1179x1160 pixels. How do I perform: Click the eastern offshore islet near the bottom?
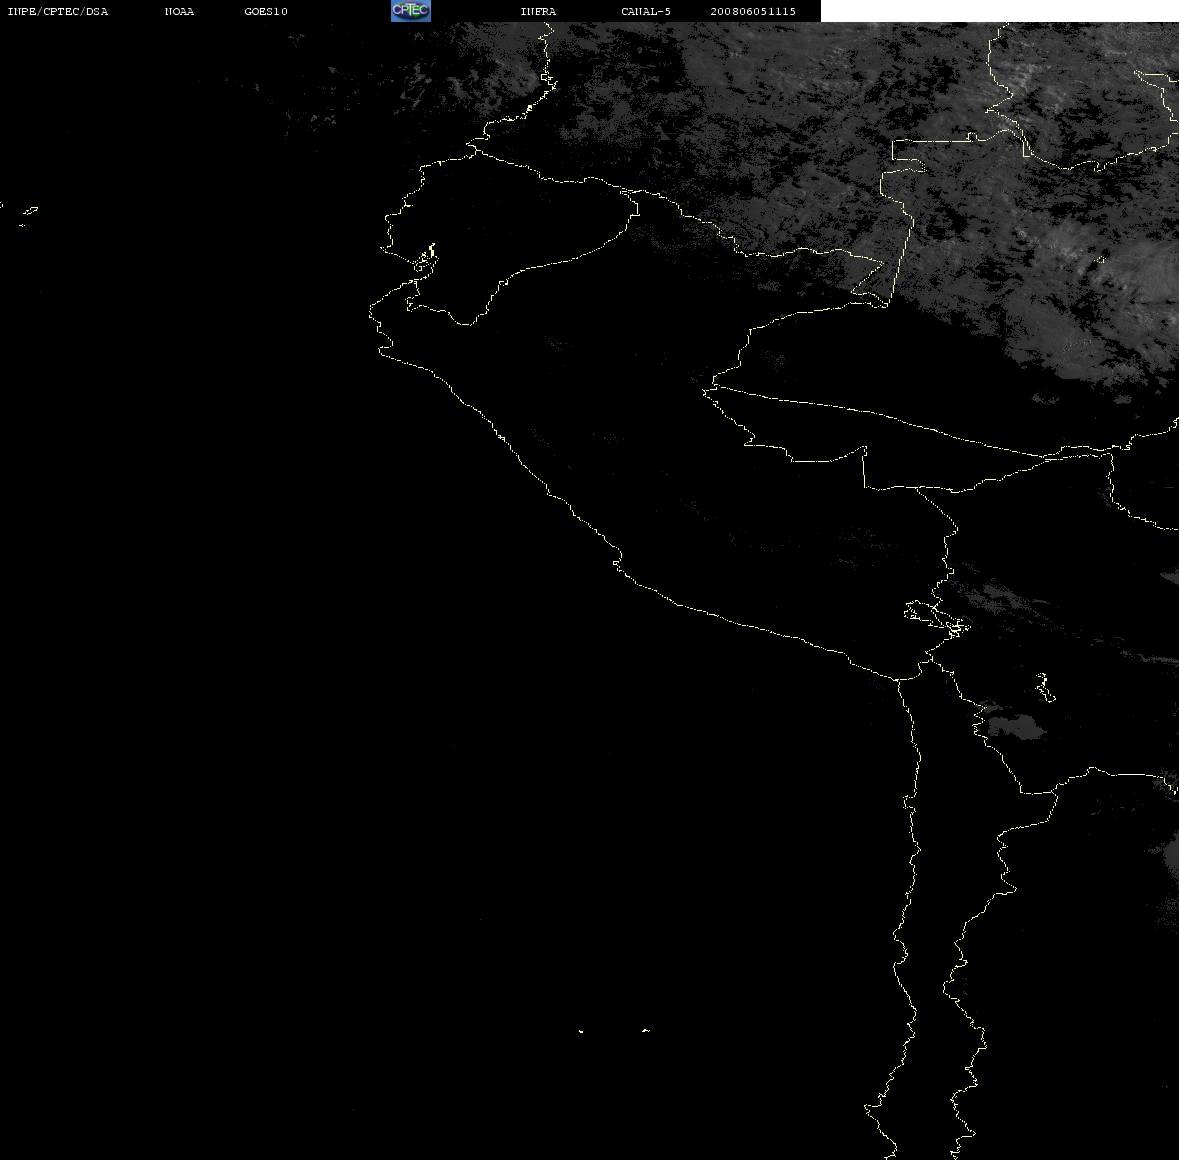tap(645, 1030)
